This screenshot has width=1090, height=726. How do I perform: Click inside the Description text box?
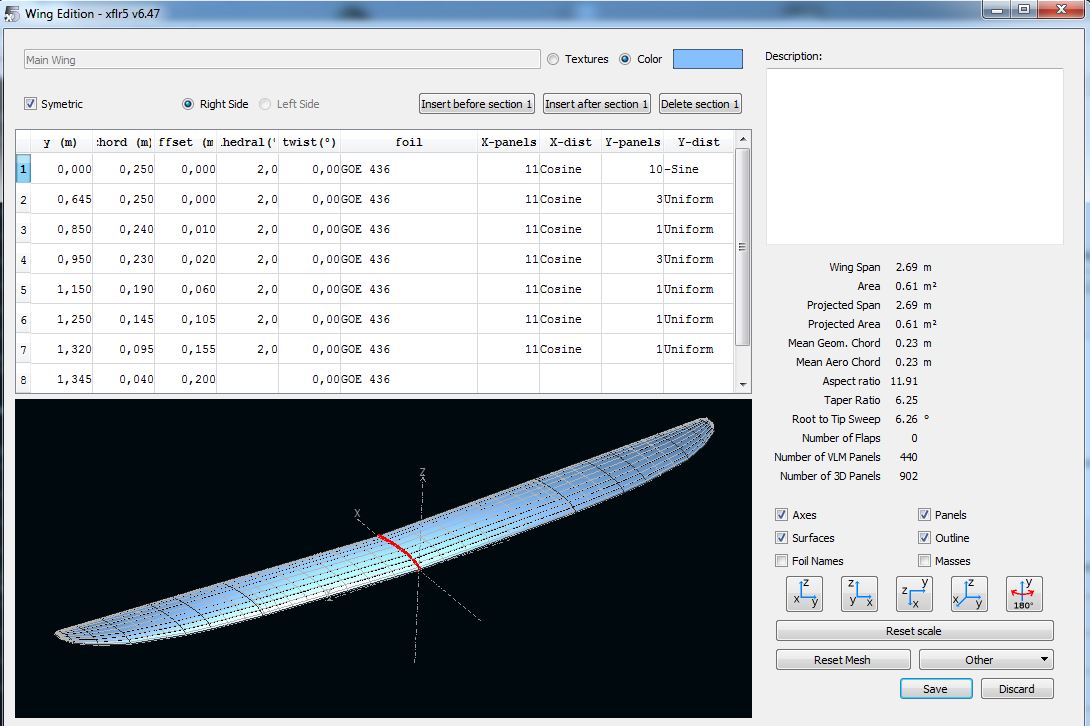[x=914, y=156]
